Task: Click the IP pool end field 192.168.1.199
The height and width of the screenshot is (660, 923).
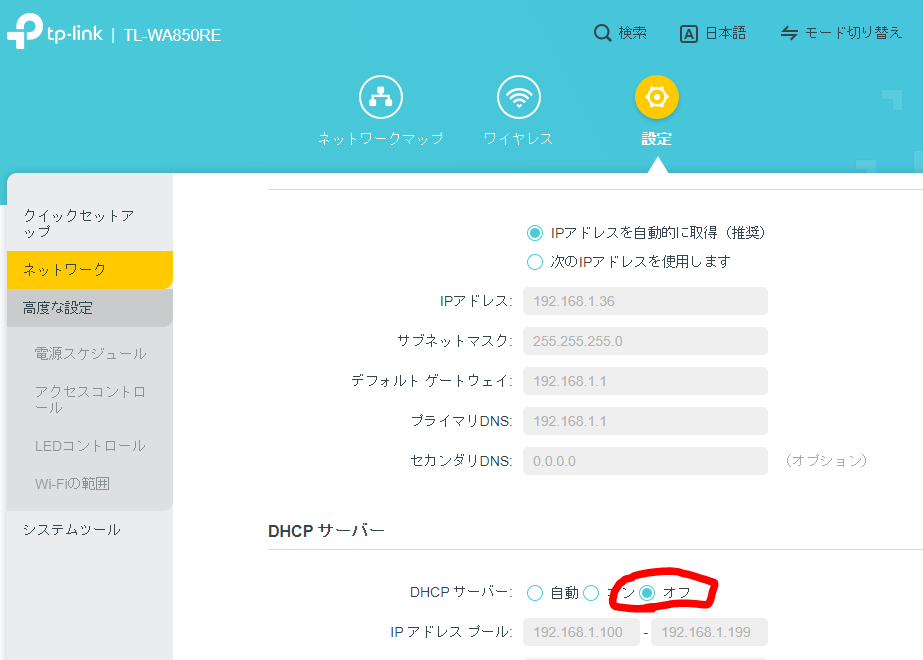Action: [x=709, y=632]
